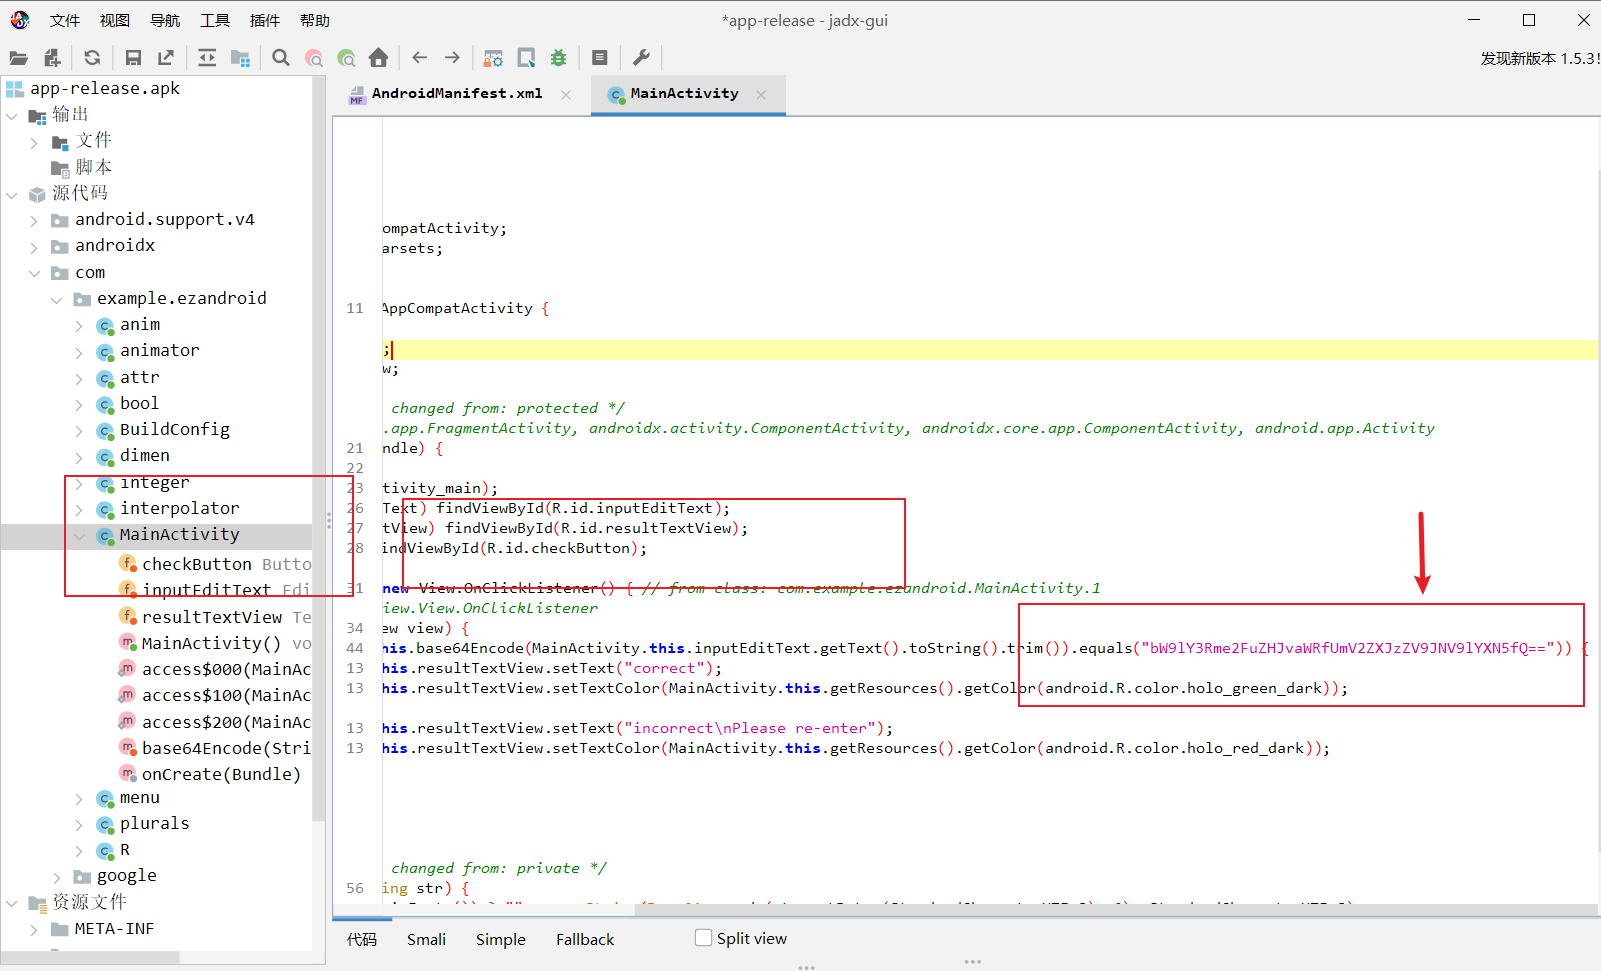The width and height of the screenshot is (1601, 971).
Task: Select the base64Encode method
Action: point(225,748)
